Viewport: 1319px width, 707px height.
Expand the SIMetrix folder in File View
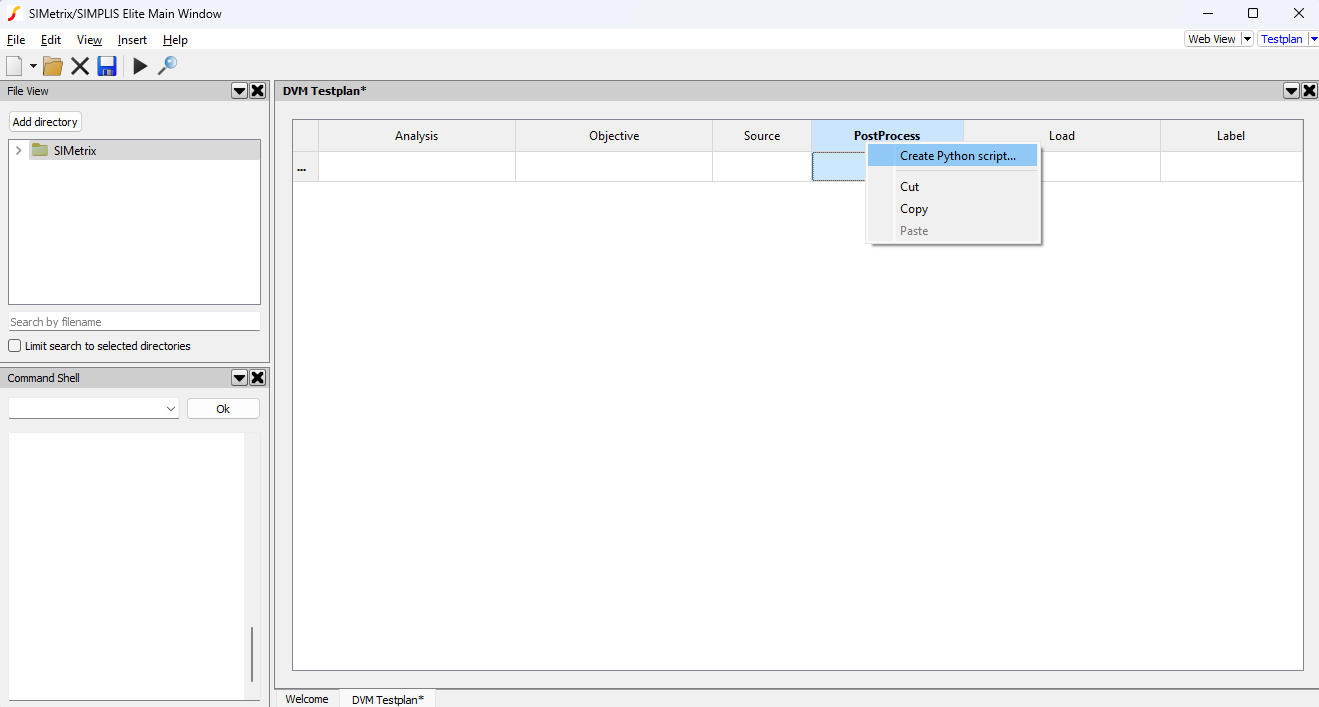tap(18, 148)
